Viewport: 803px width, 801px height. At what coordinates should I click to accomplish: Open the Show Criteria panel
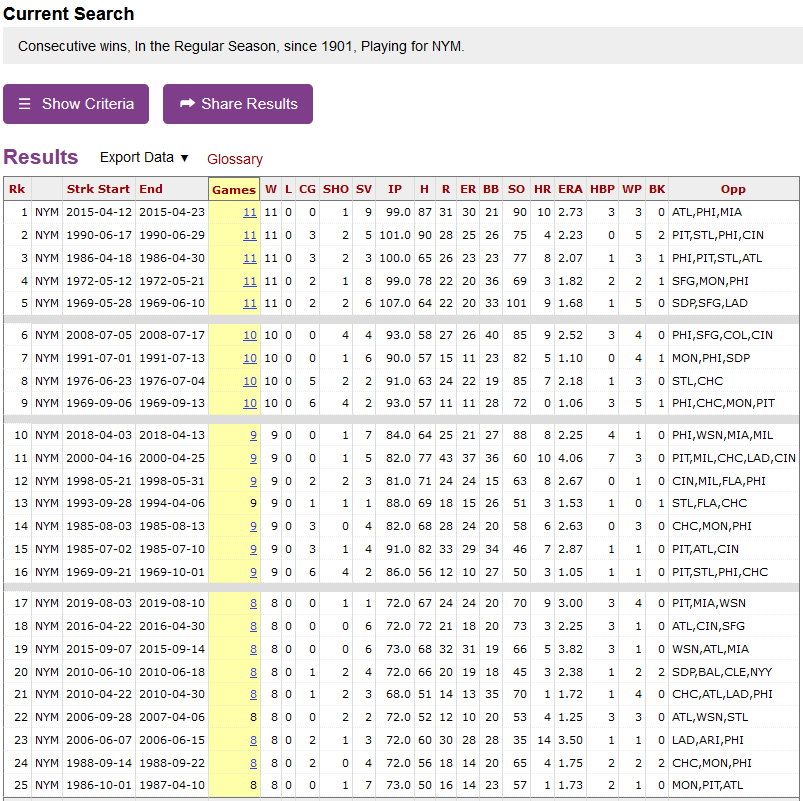(76, 104)
